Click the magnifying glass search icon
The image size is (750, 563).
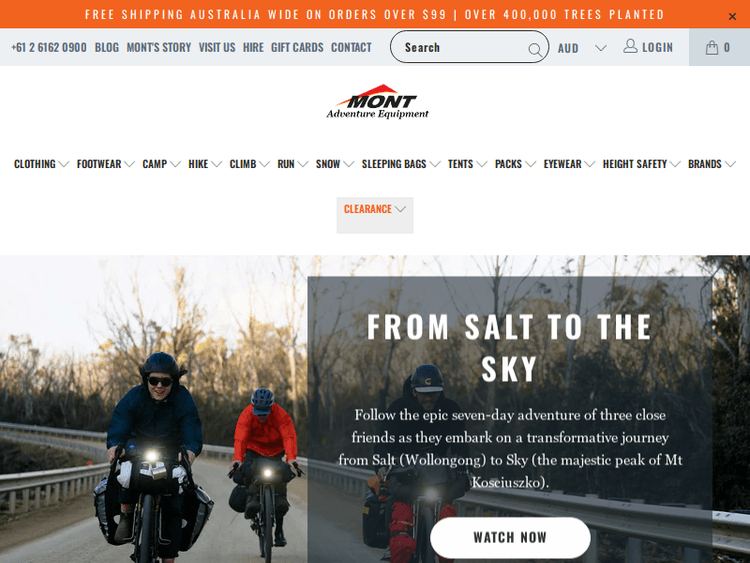(x=535, y=49)
